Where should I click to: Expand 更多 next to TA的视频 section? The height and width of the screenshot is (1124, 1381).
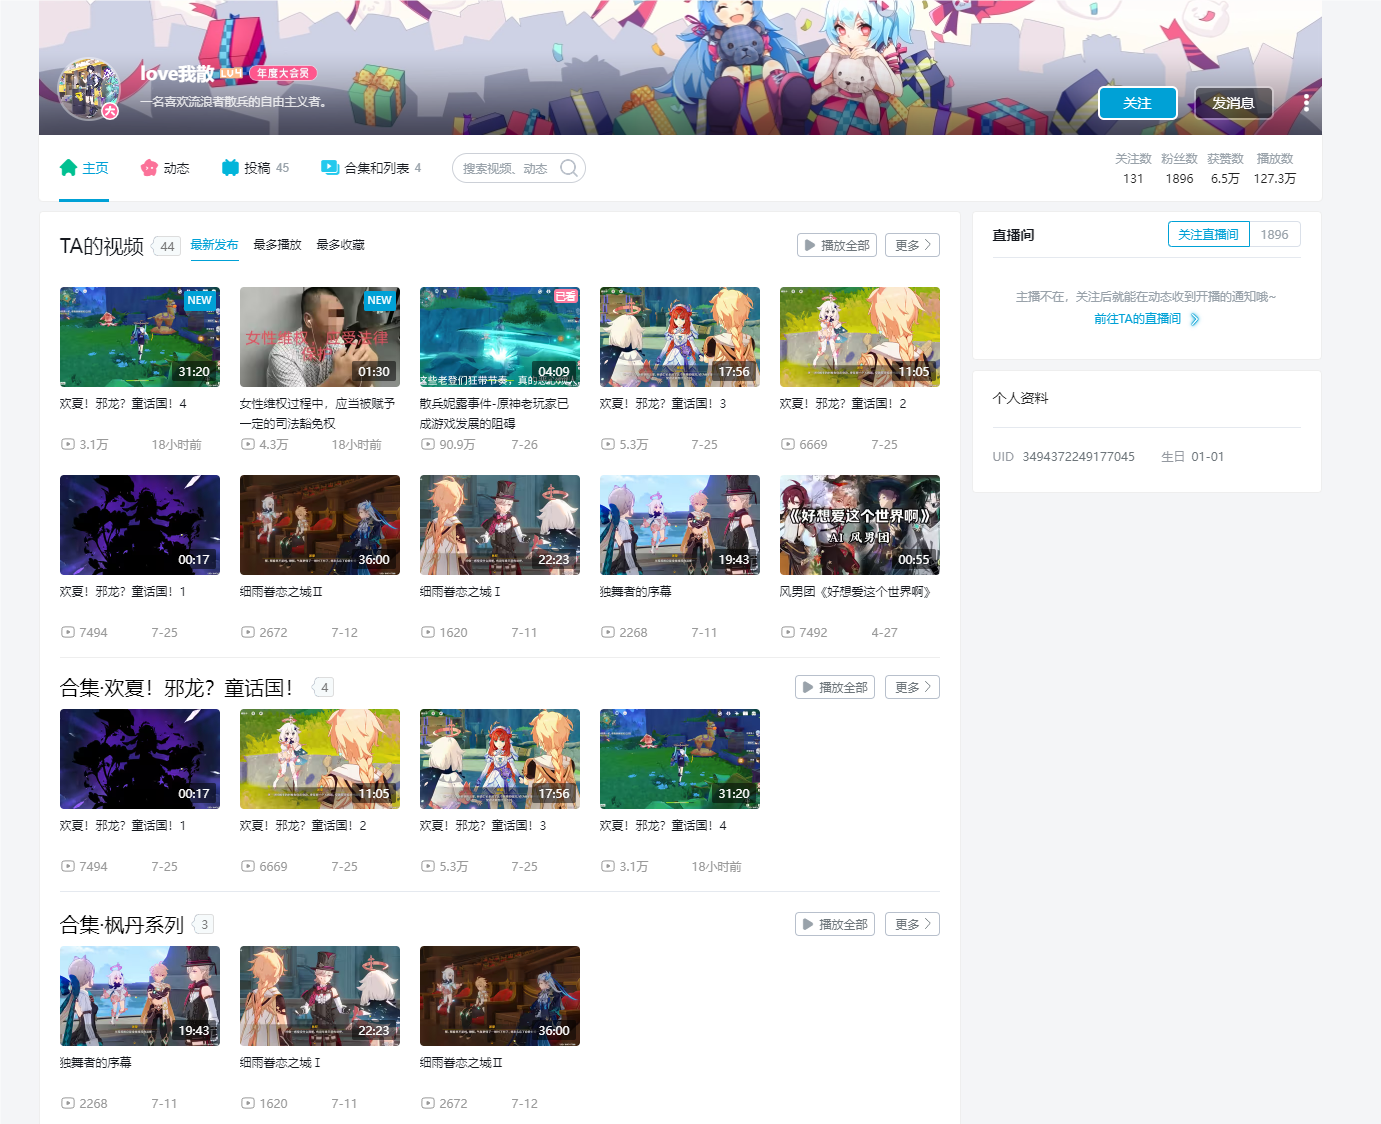tap(911, 244)
